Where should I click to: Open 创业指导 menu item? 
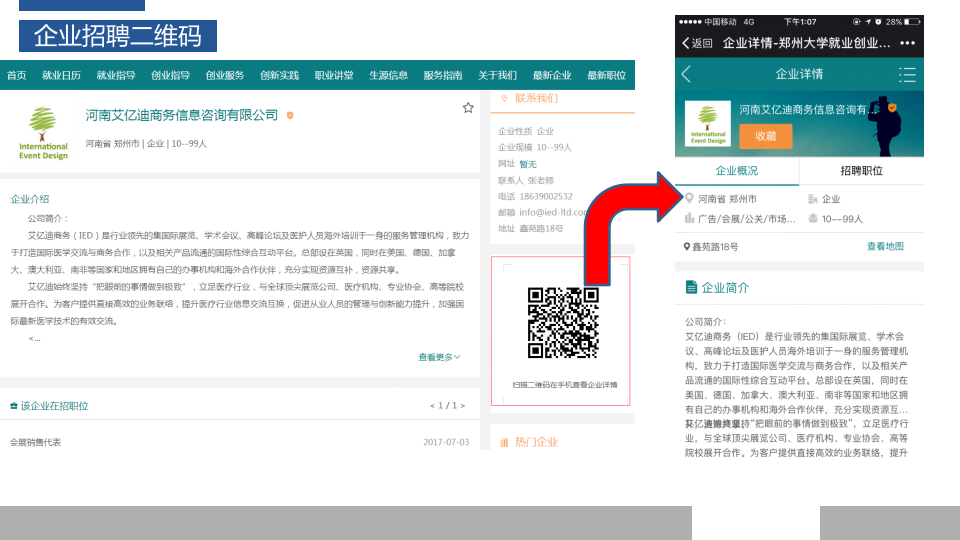[170, 75]
